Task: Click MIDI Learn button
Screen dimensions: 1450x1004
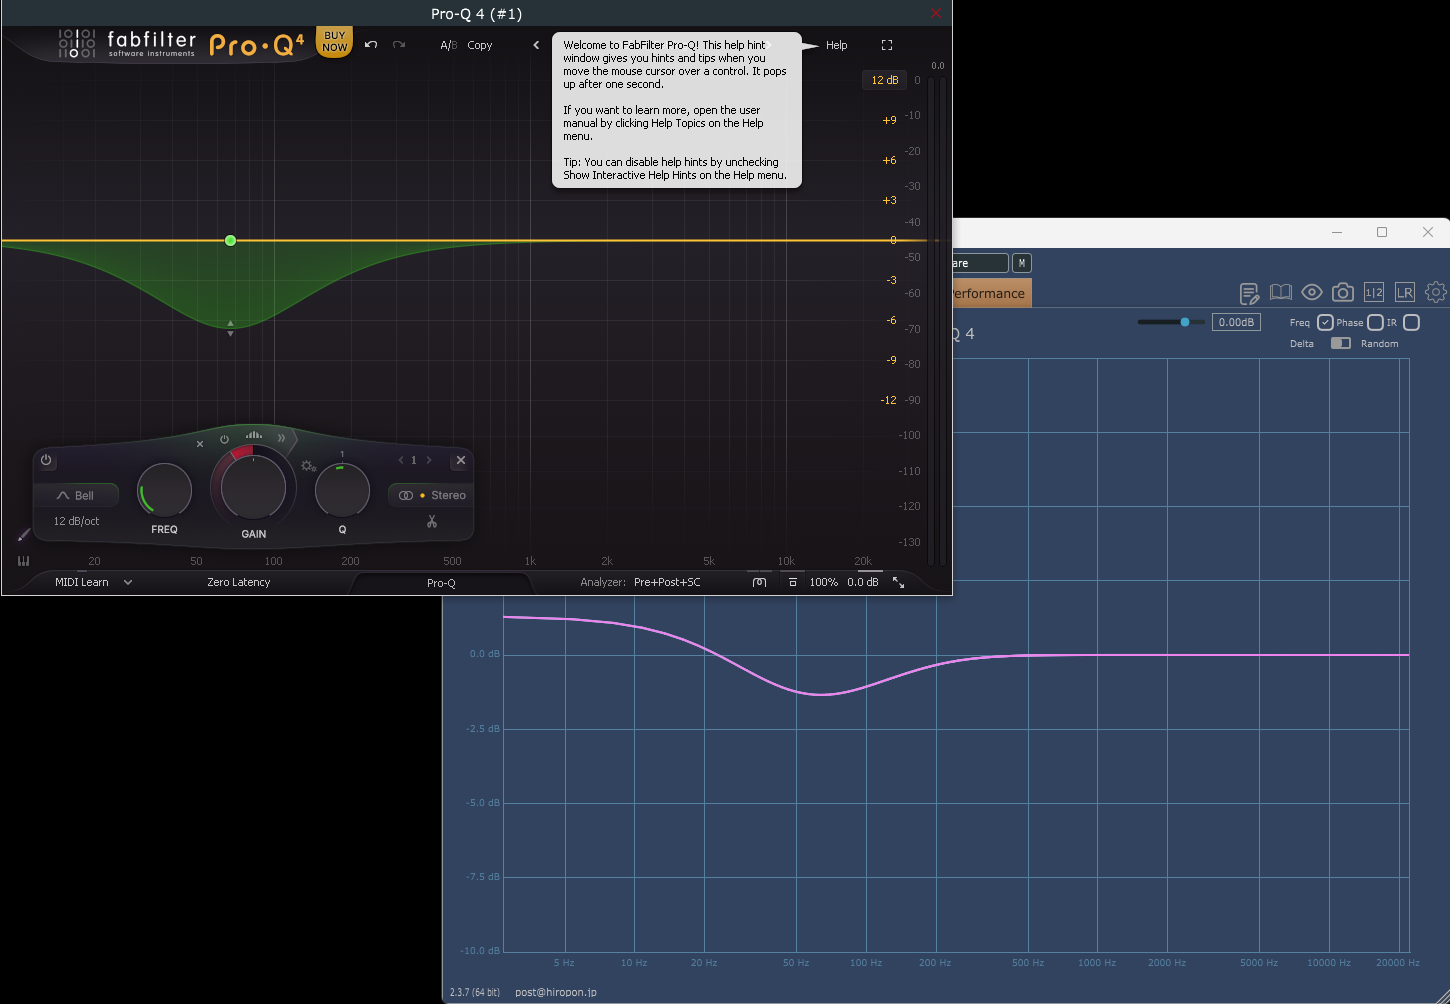Action: 81,582
